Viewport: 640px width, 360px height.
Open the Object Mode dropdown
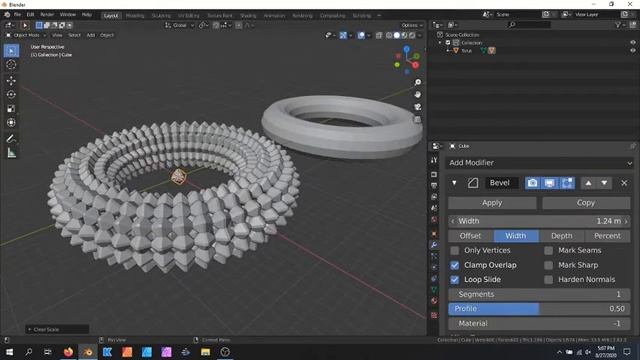(26, 35)
